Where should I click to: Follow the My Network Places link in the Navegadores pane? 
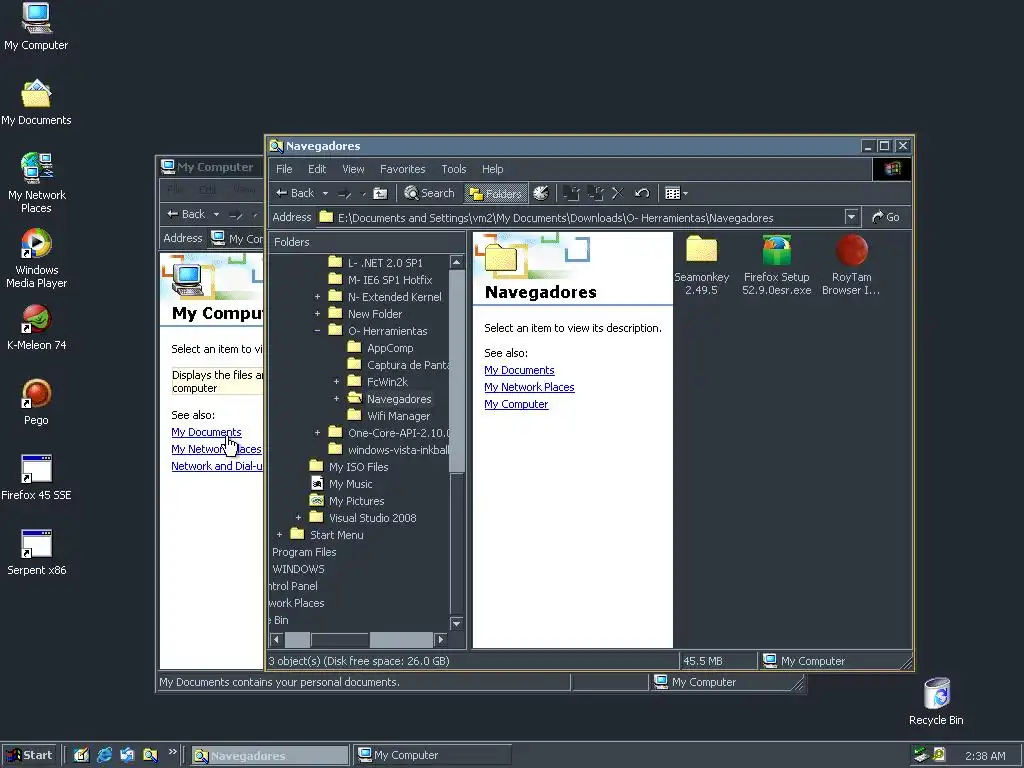[529, 387]
